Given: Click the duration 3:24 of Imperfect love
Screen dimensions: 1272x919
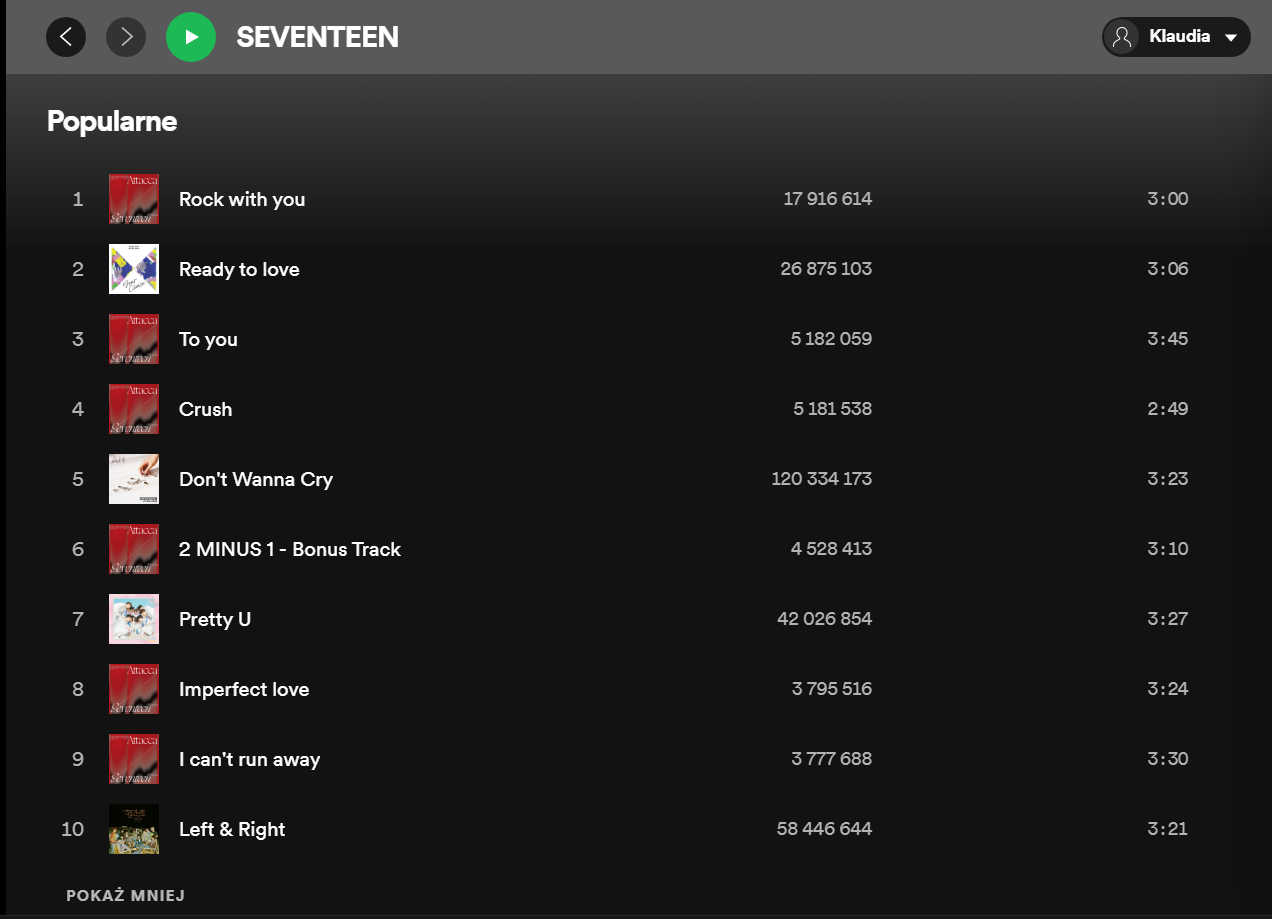Looking at the screenshot, I should pos(1168,689).
